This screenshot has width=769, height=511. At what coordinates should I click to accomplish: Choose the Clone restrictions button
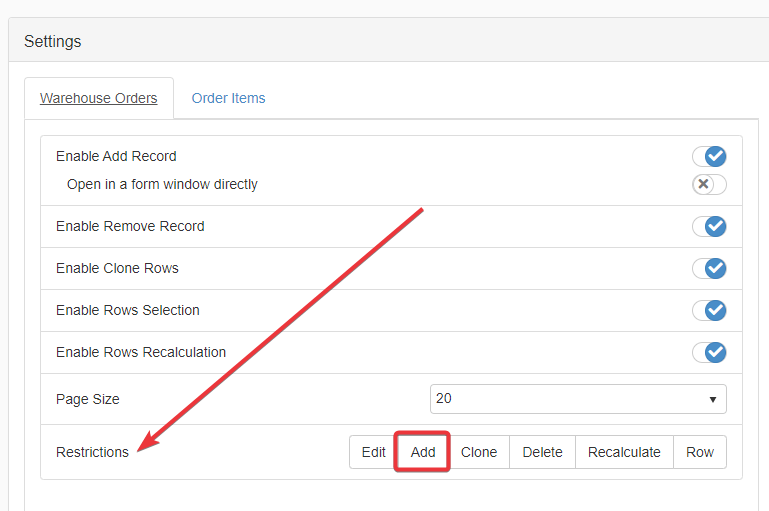479,452
